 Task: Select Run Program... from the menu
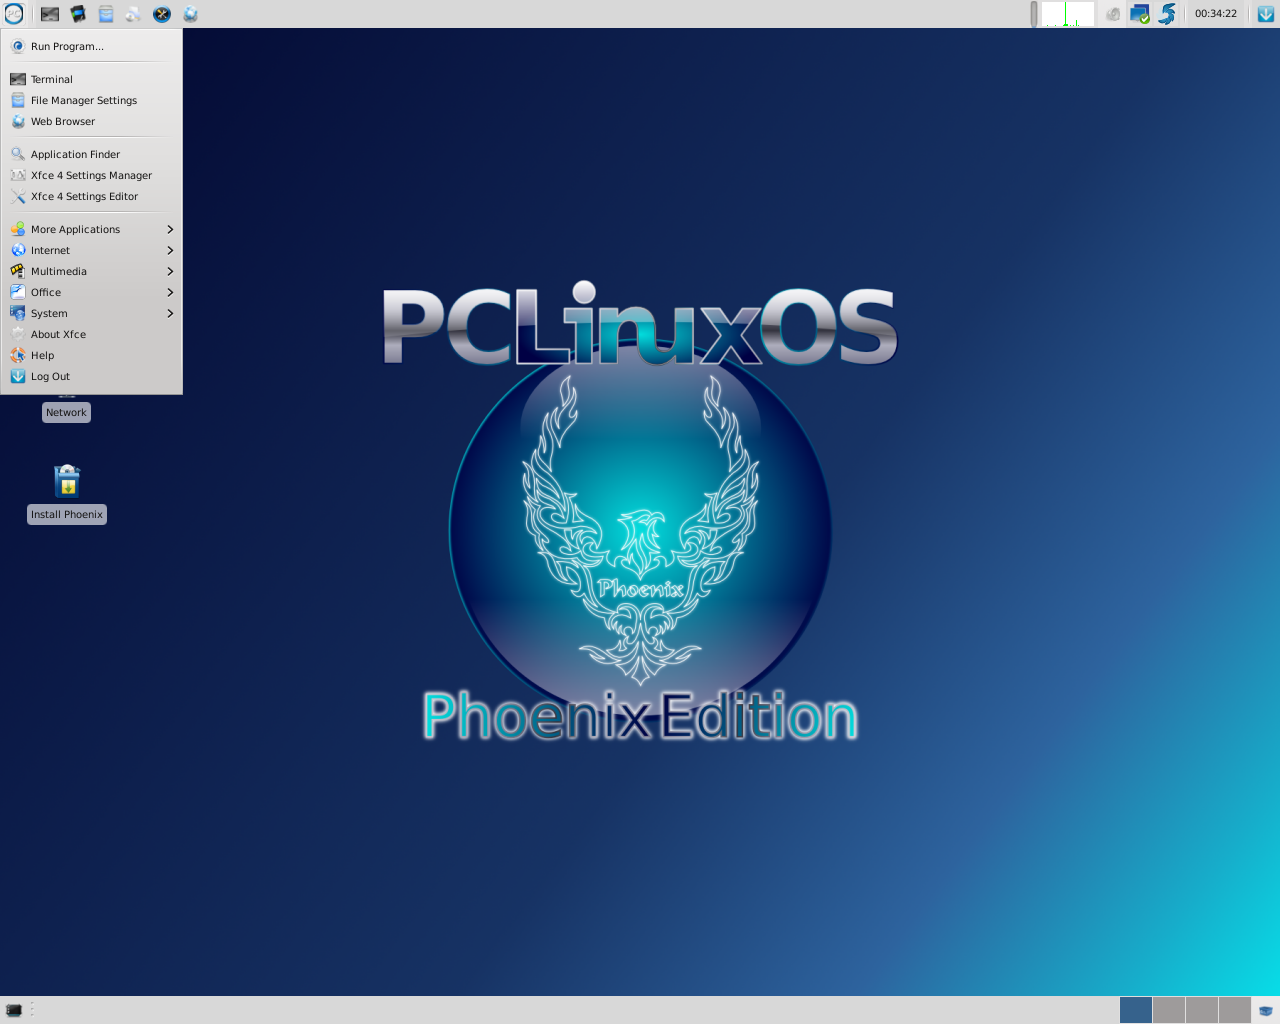pos(91,46)
